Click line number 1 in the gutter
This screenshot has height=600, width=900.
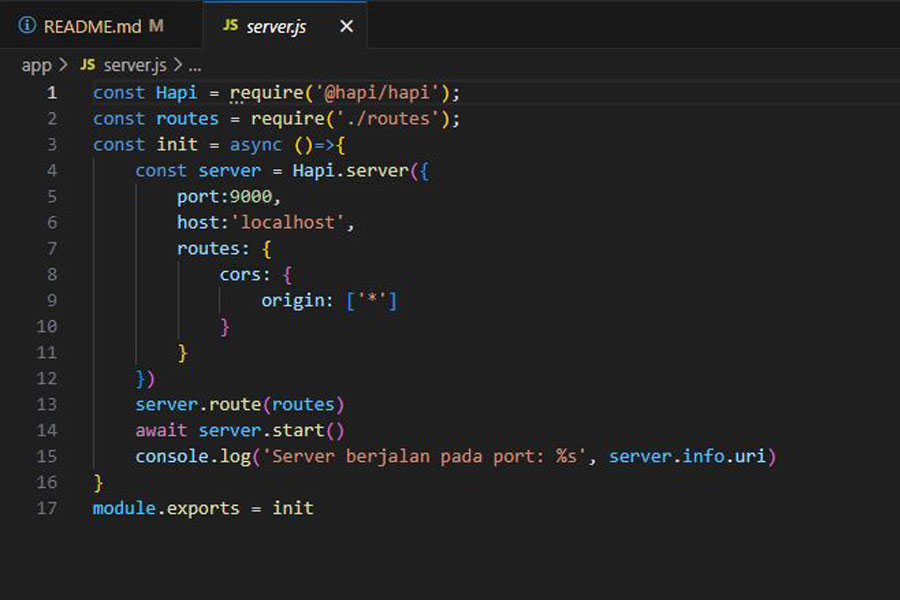point(52,92)
